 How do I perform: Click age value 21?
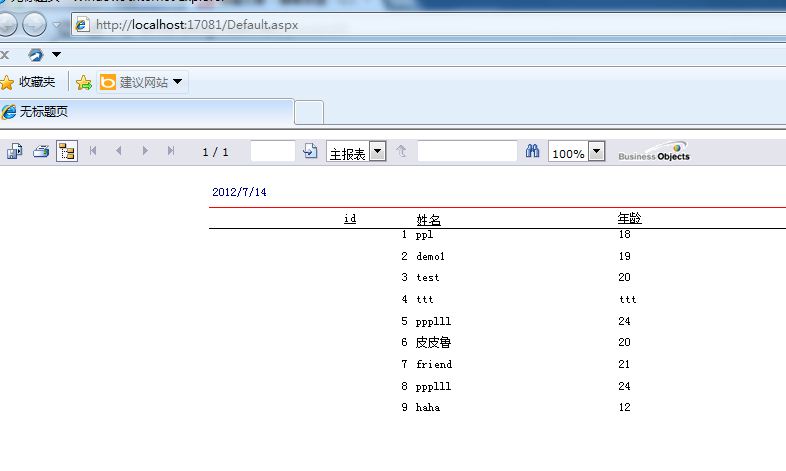coord(624,364)
